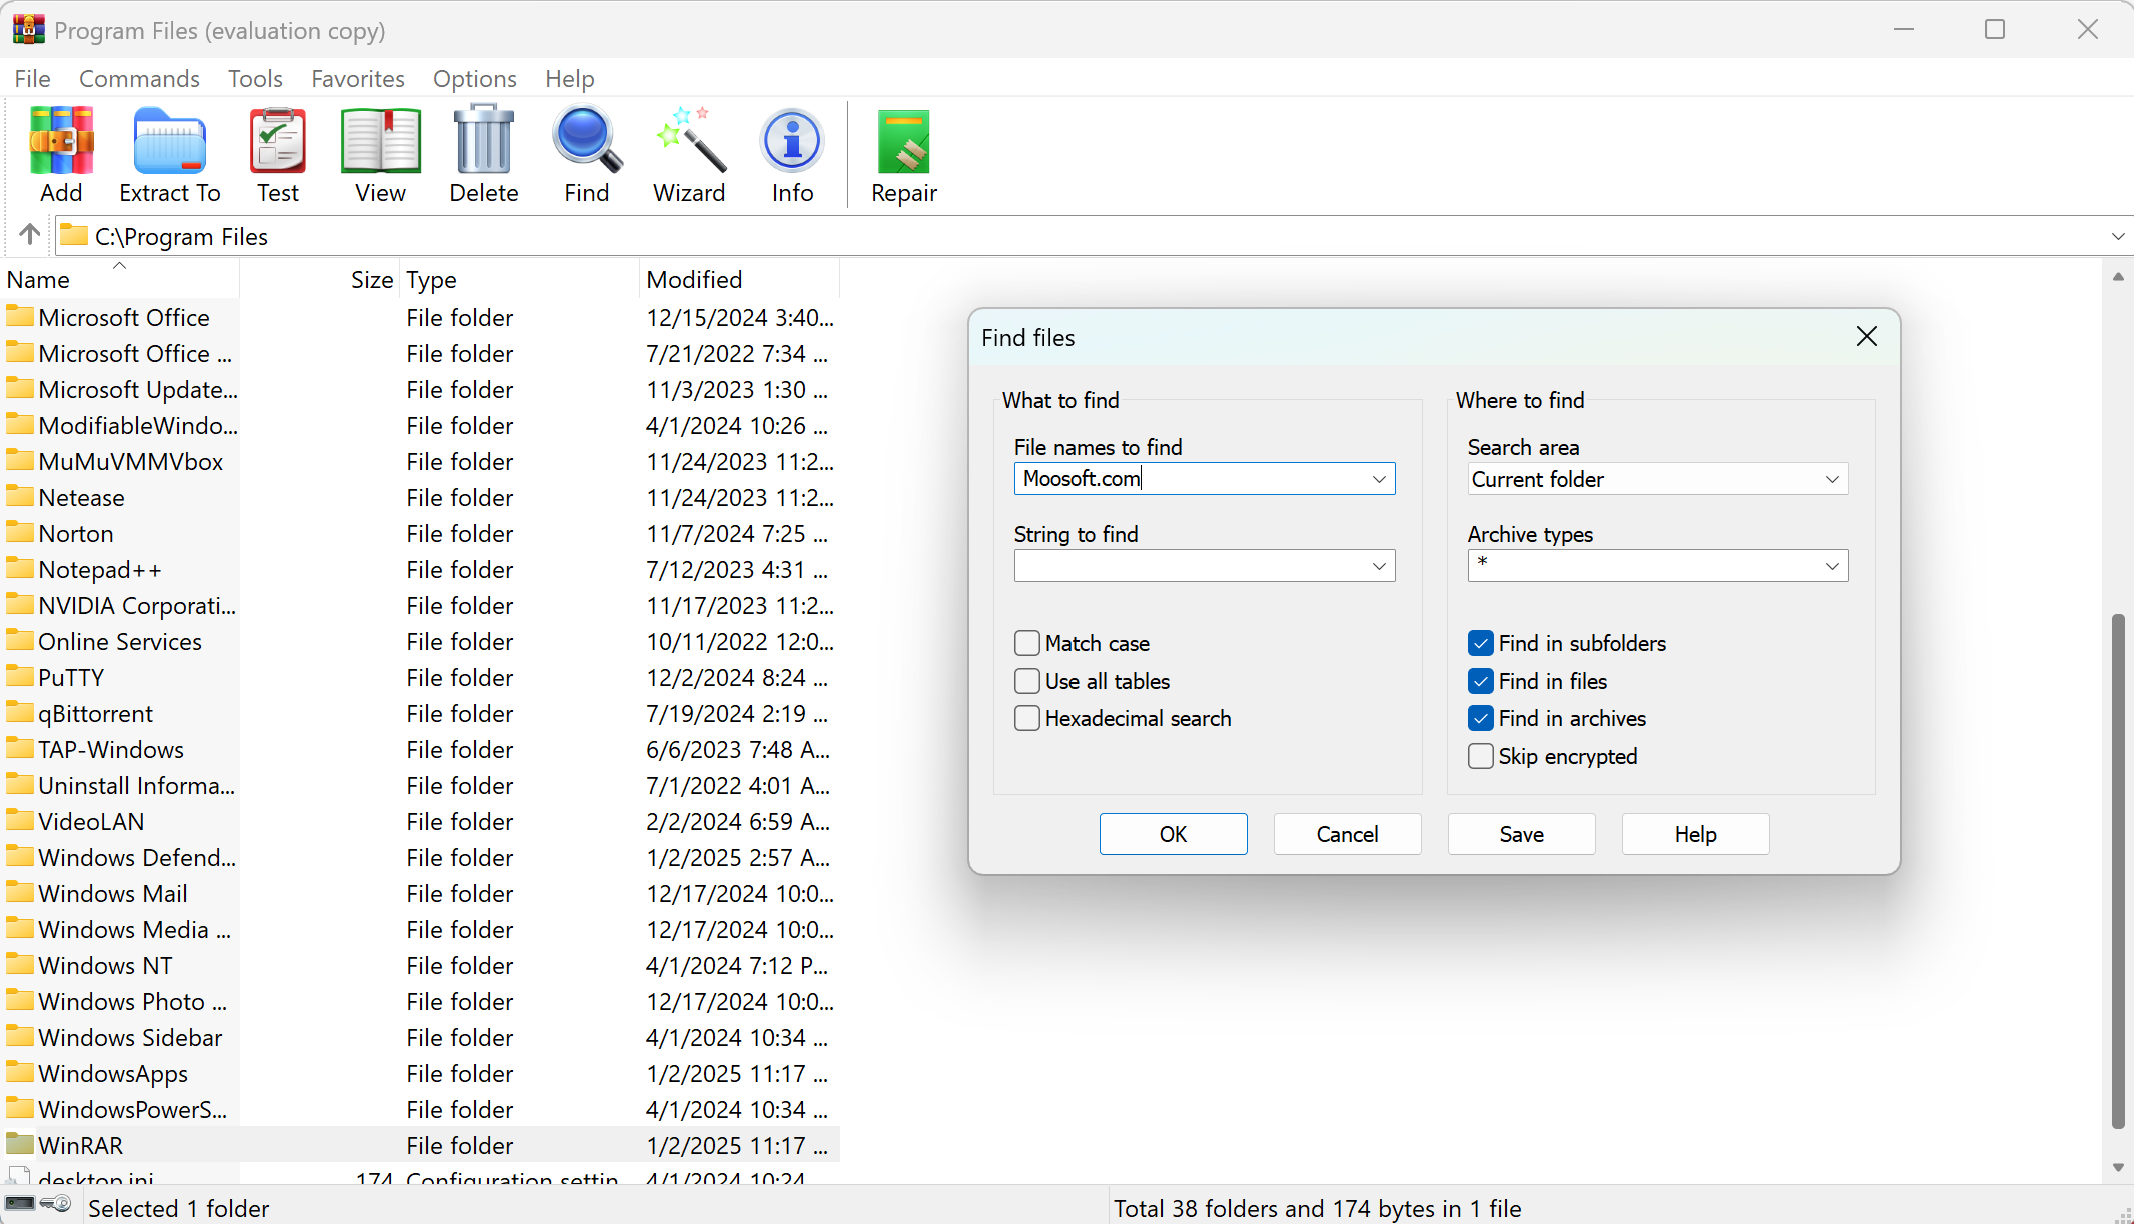Select the TAP-Windows folder icon
Viewport: 2134px width, 1224px height.
click(20, 748)
